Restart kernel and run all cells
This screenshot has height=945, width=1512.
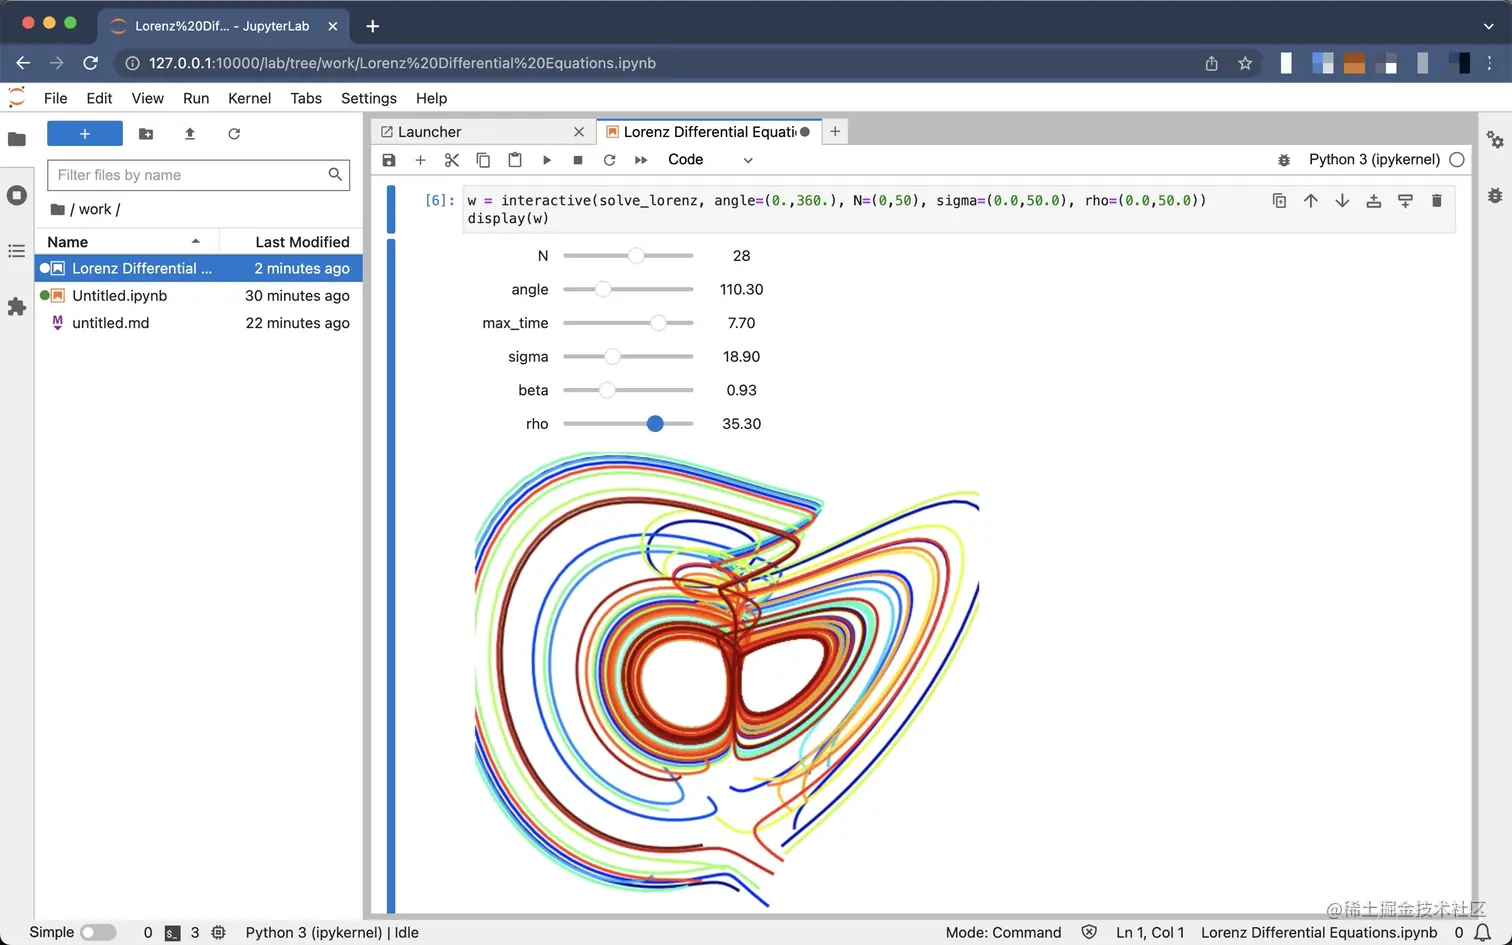click(641, 160)
